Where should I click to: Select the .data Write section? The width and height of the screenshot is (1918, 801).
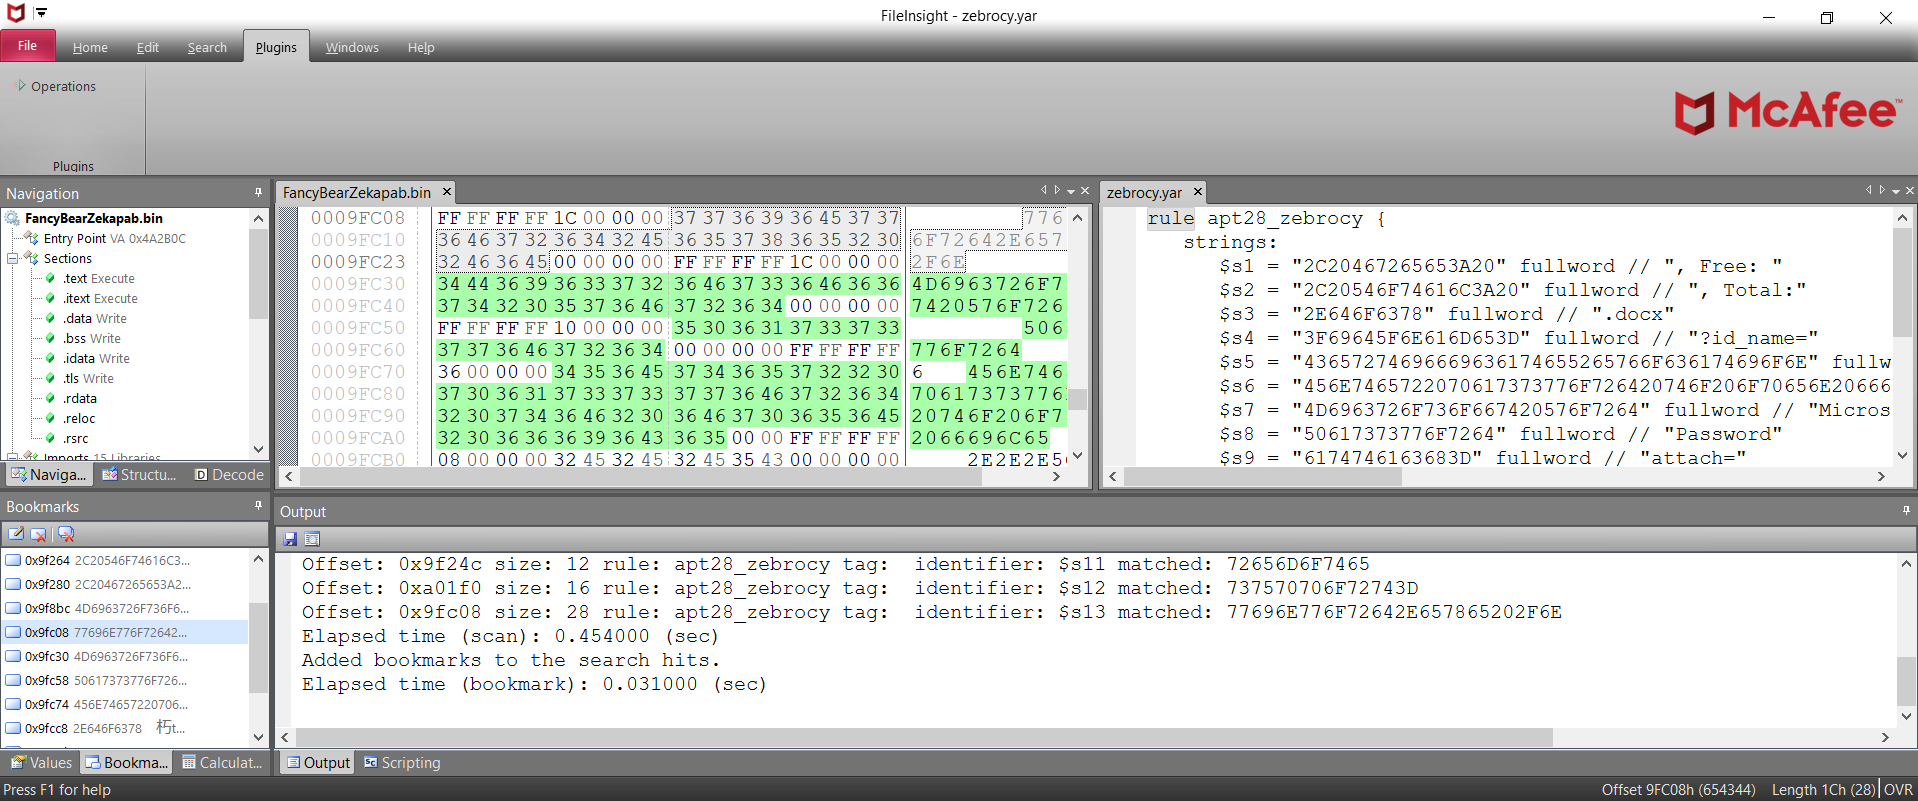pos(95,318)
